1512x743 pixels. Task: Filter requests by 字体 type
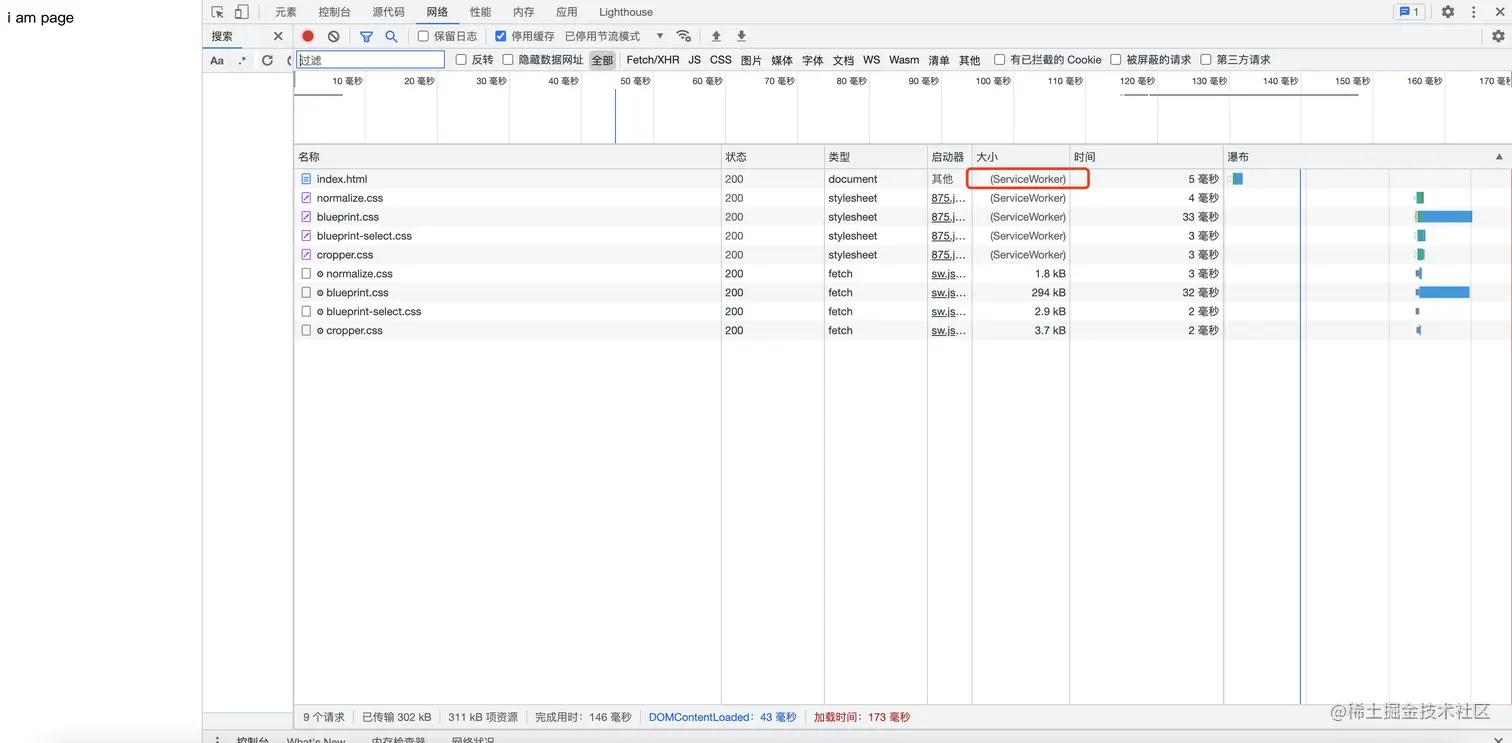813,60
